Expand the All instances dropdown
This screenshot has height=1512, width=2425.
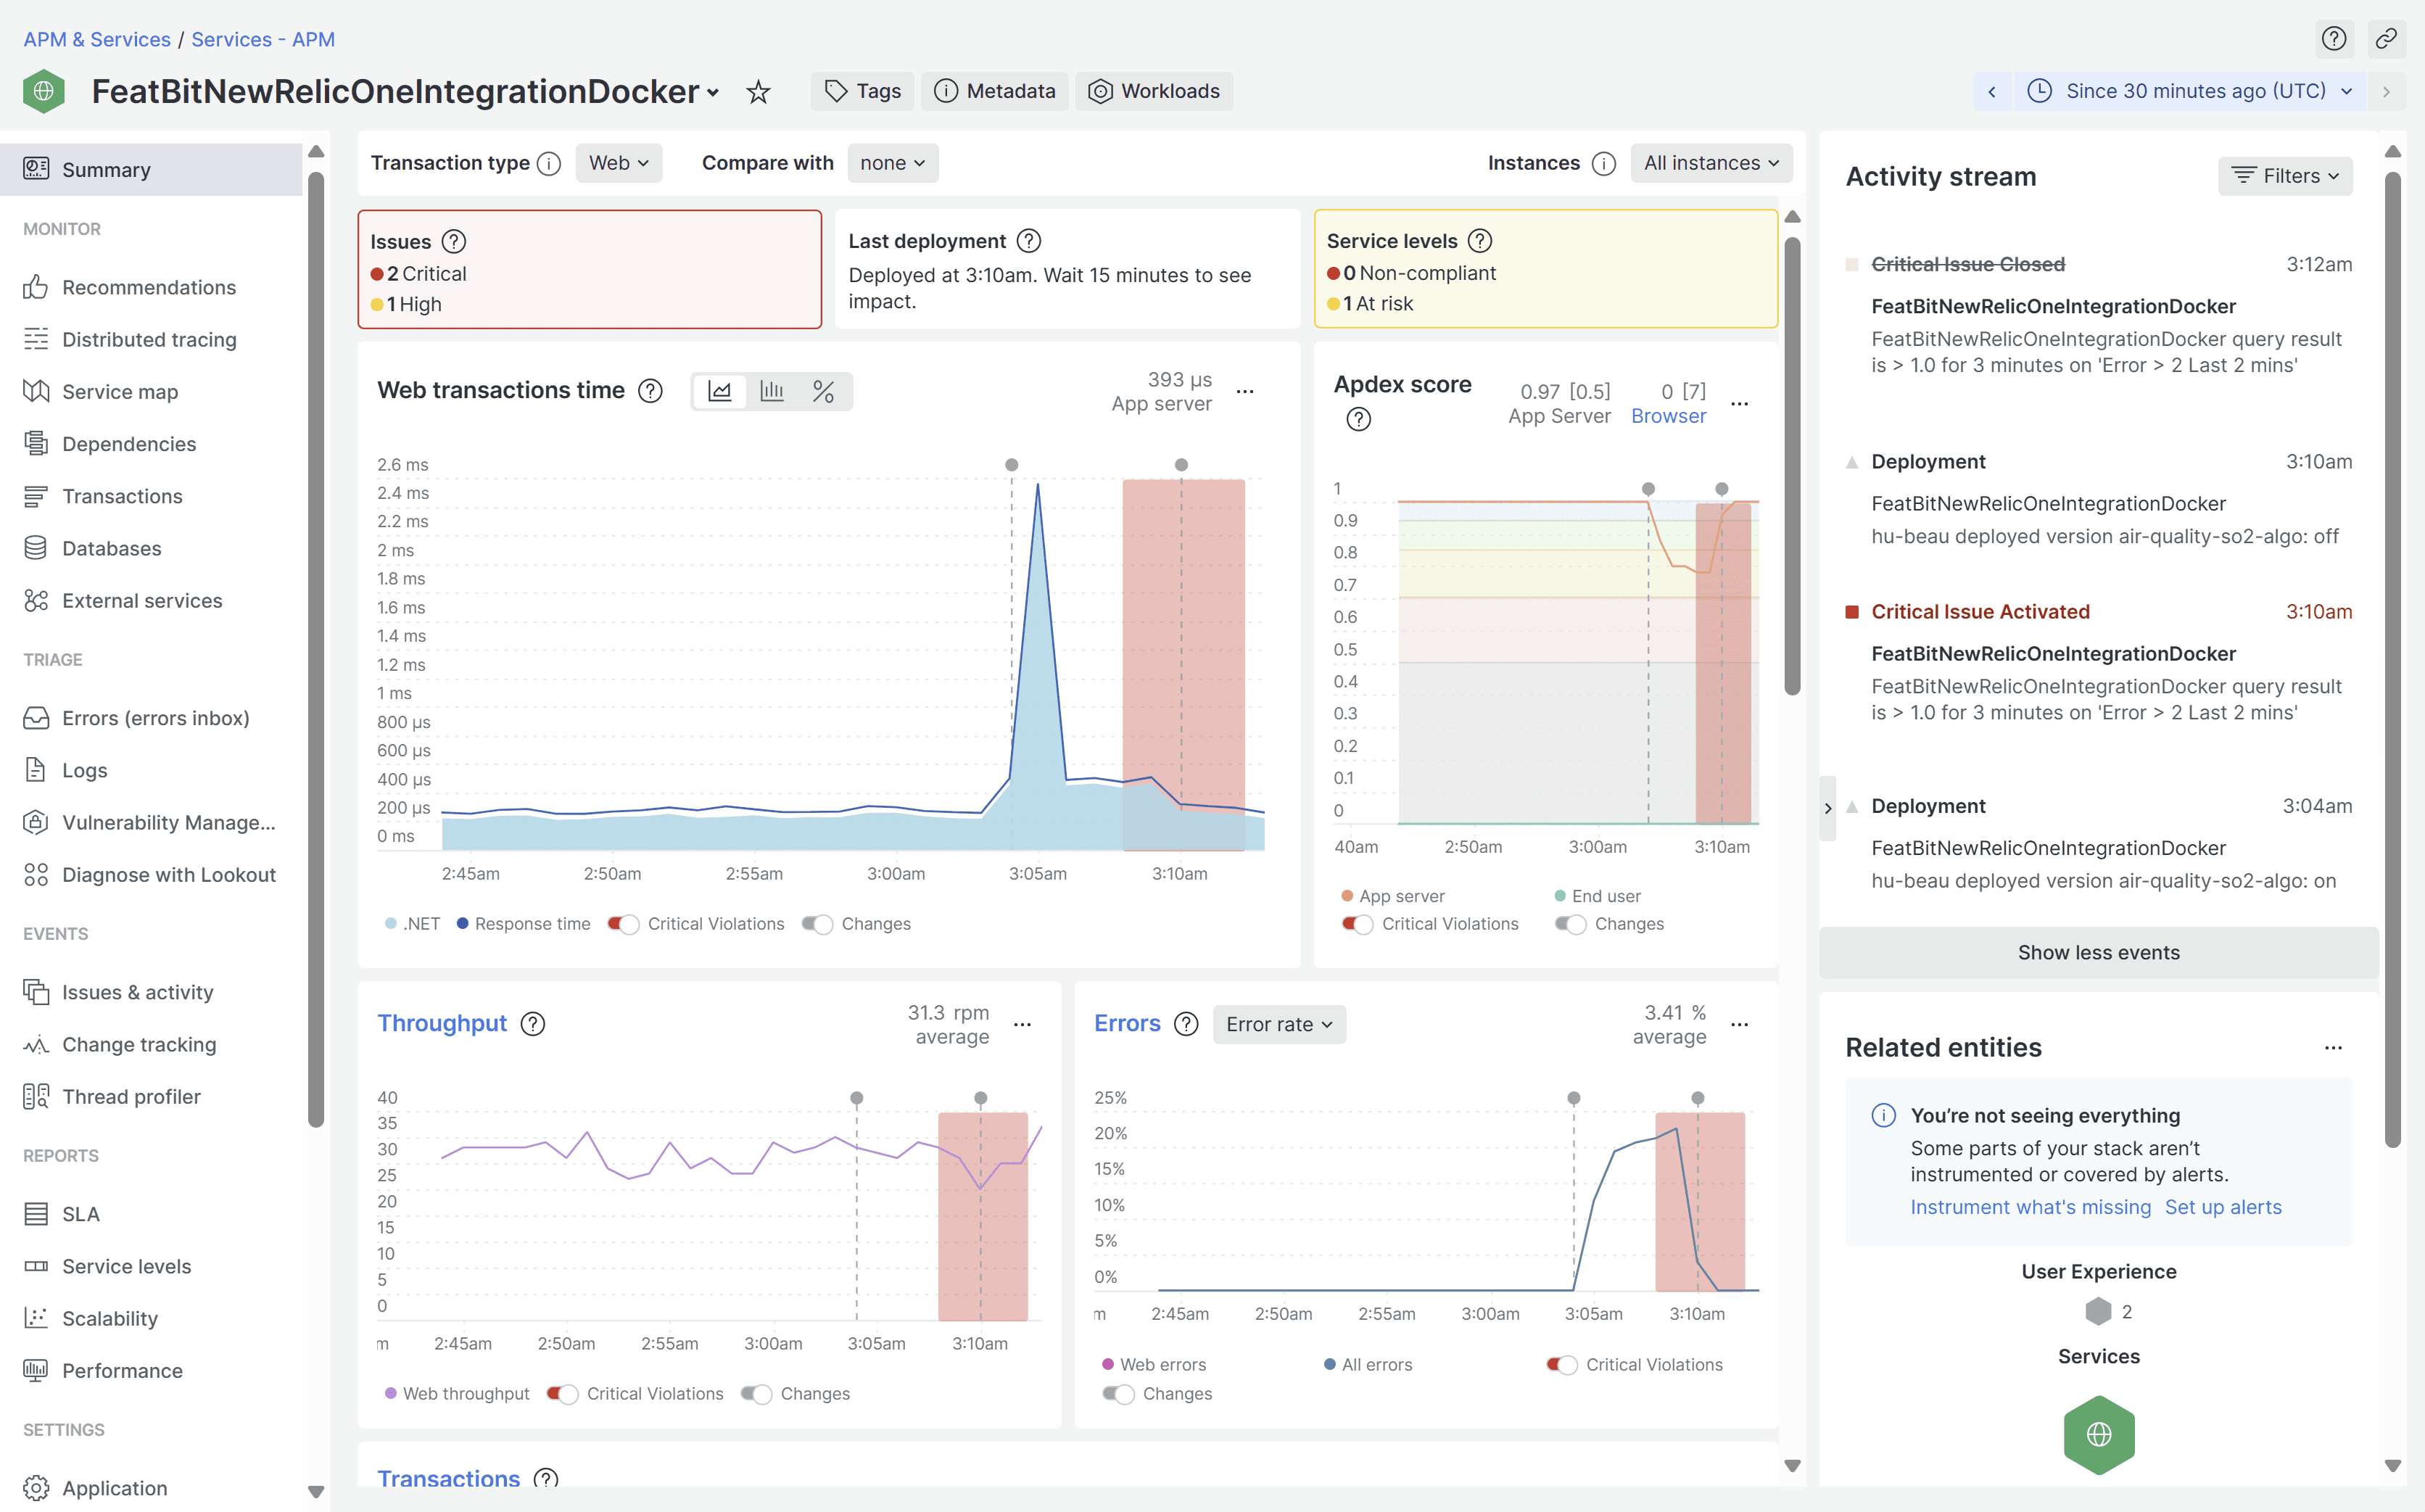1711,163
